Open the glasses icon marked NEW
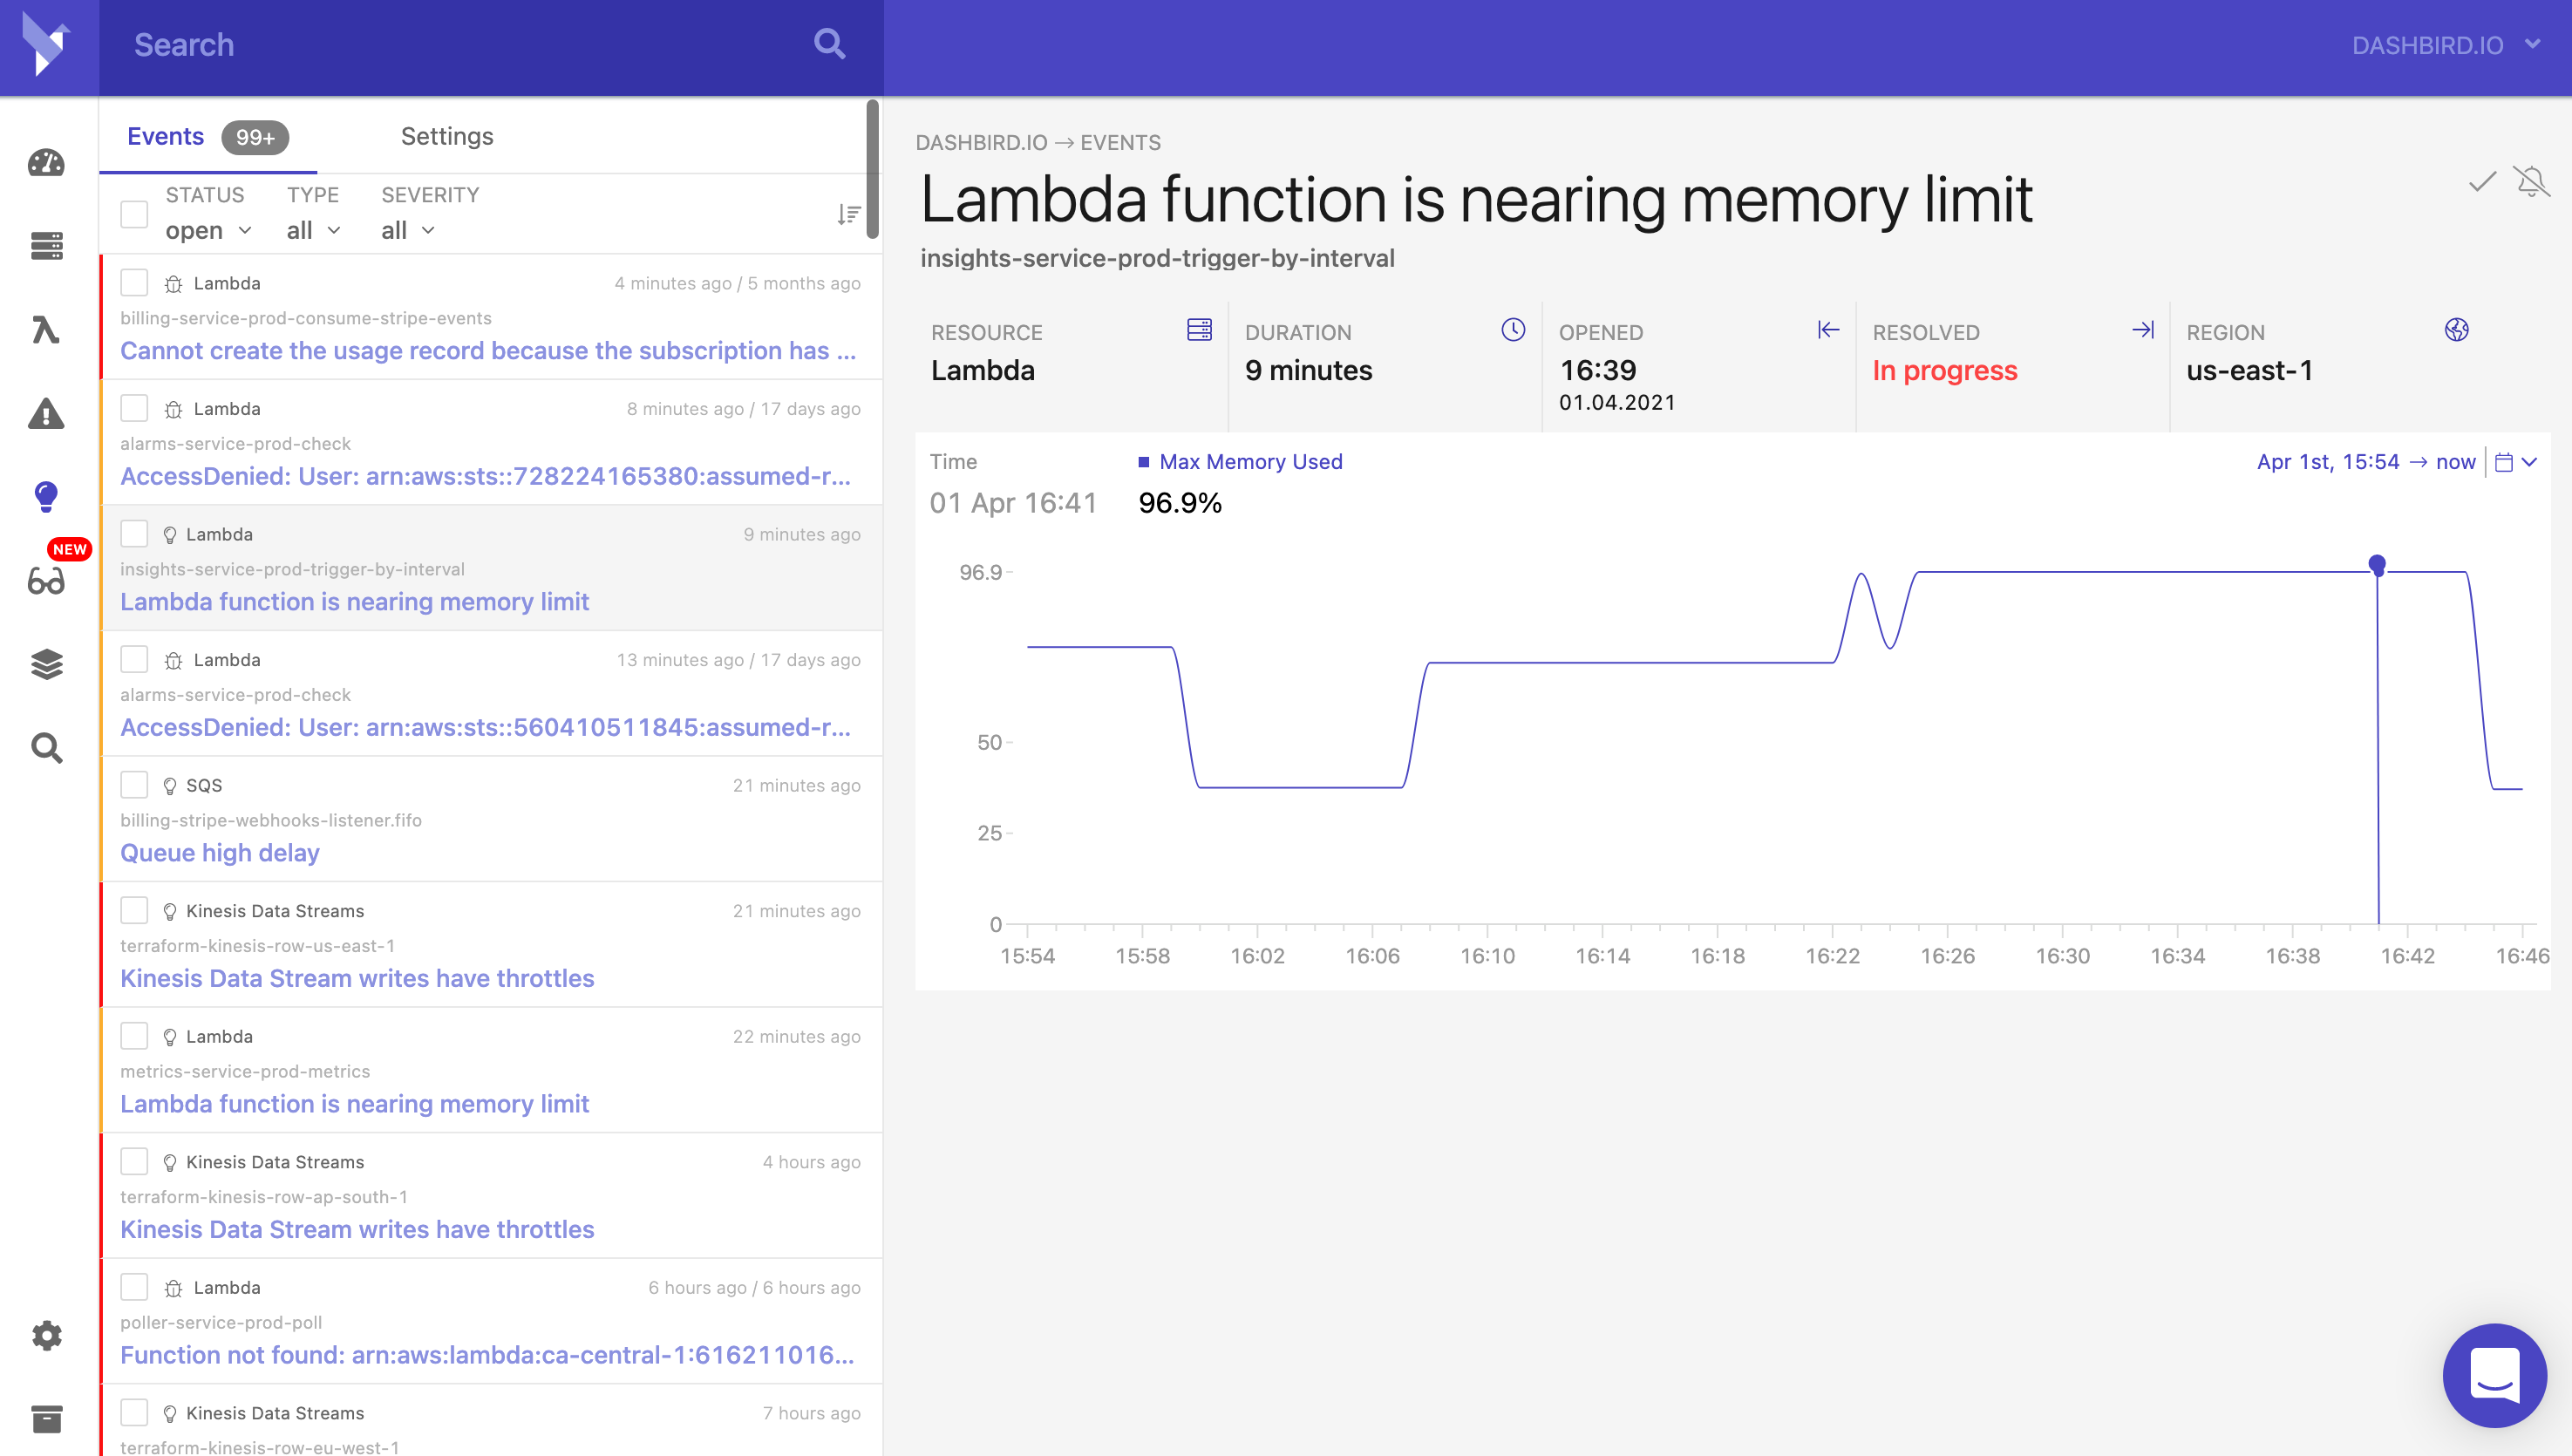The width and height of the screenshot is (2572, 1456). (46, 581)
